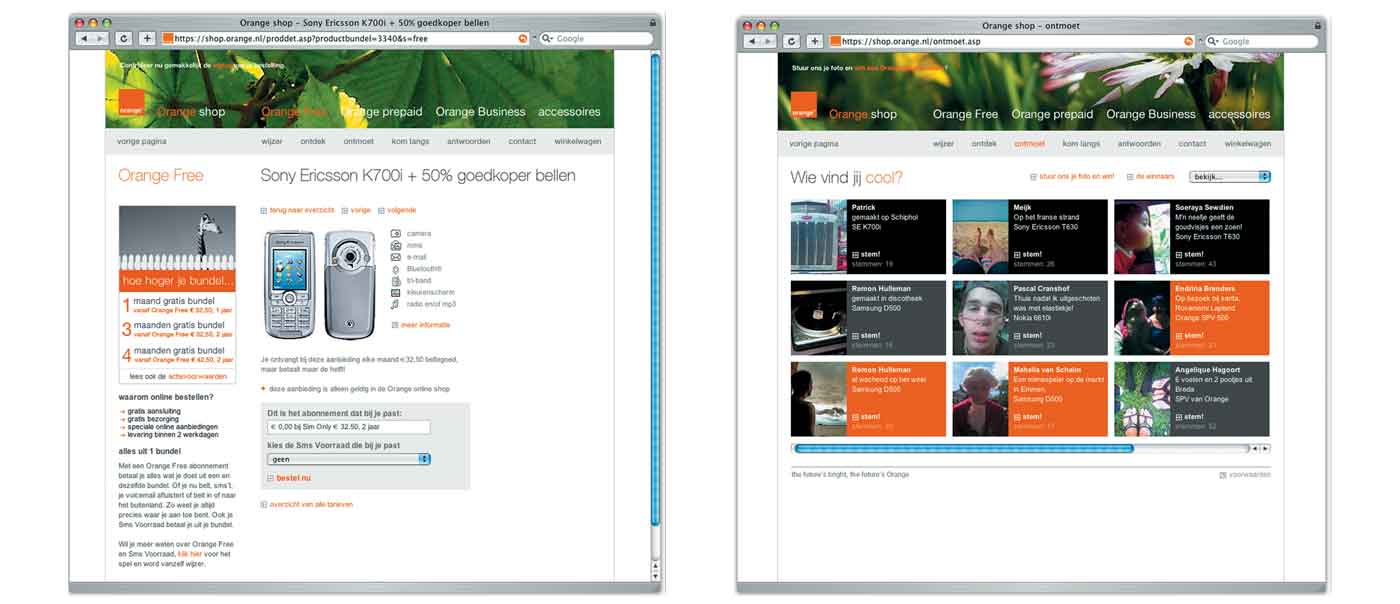Click the 'klik hier' link in the sidebar text
Viewport: 1400px width, 604px height.
[190, 553]
